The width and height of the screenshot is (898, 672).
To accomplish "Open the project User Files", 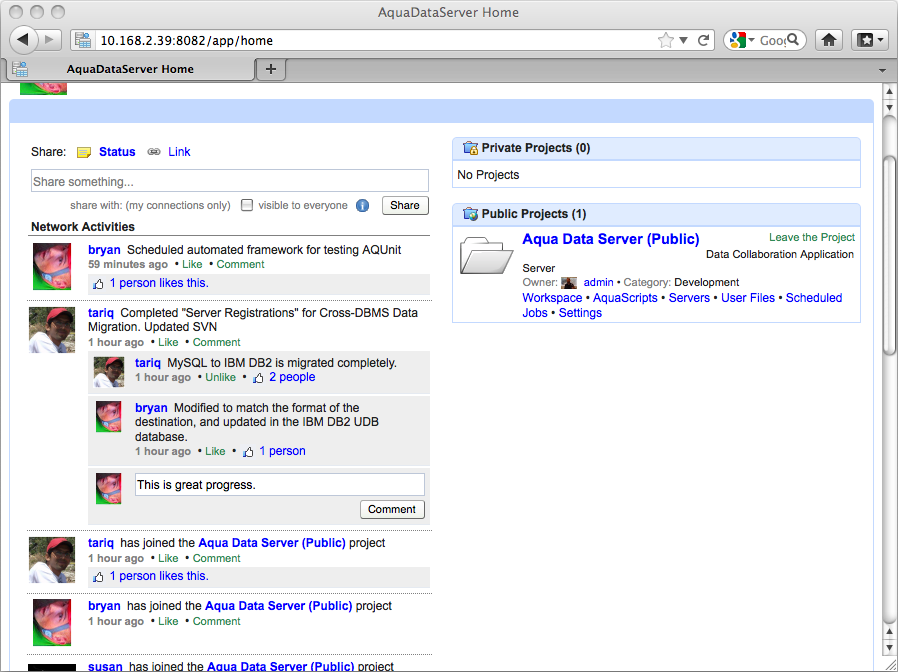I will (x=747, y=298).
